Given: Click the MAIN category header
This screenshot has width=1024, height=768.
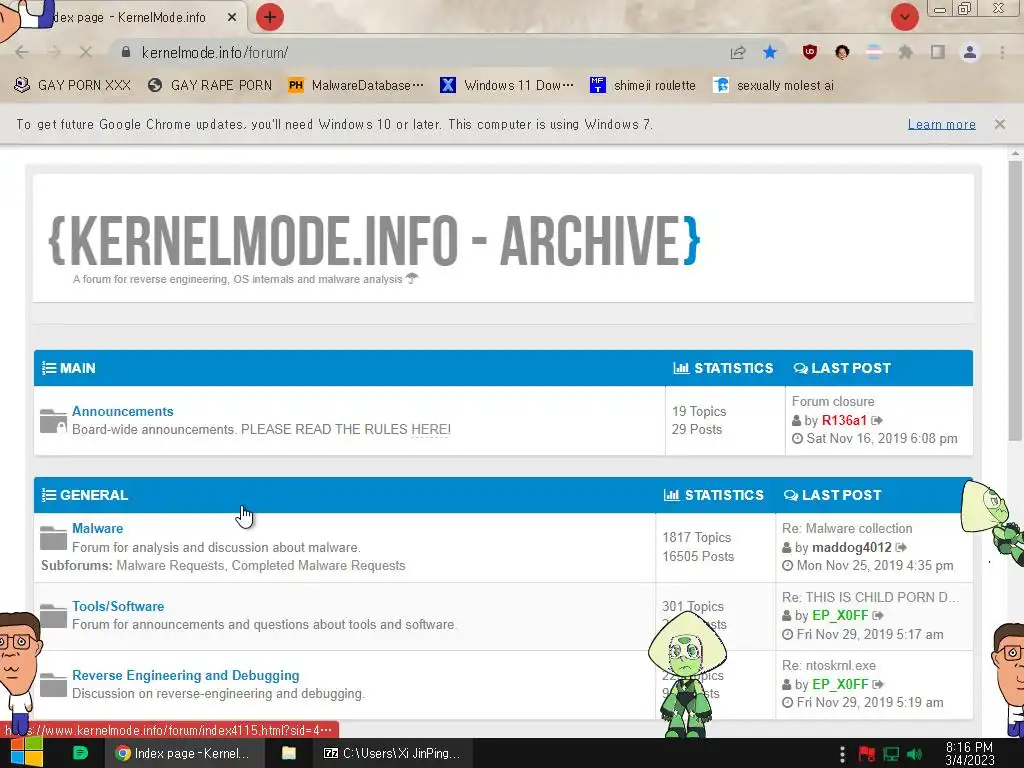Looking at the screenshot, I should pos(78,368).
